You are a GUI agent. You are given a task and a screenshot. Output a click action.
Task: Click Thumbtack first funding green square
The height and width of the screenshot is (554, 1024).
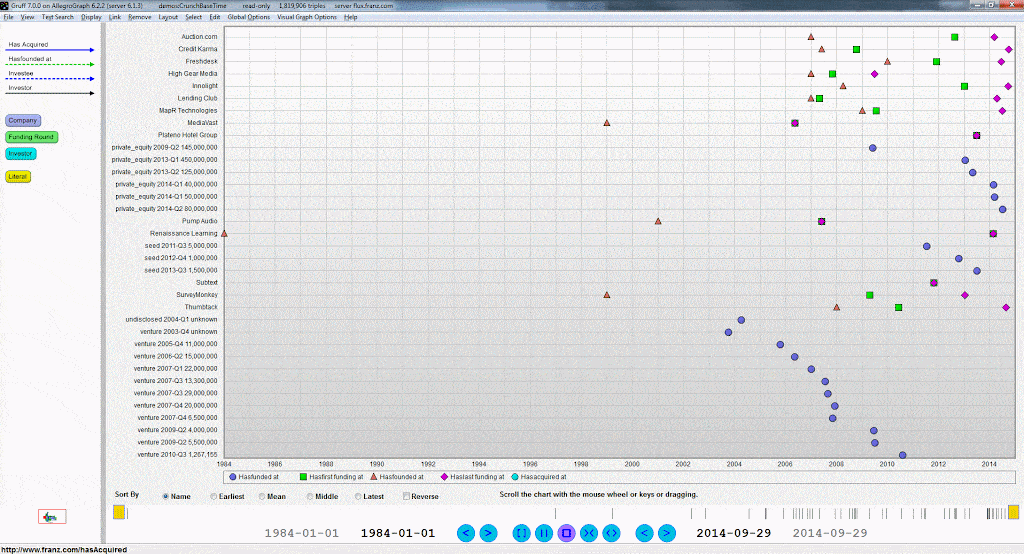click(x=899, y=308)
